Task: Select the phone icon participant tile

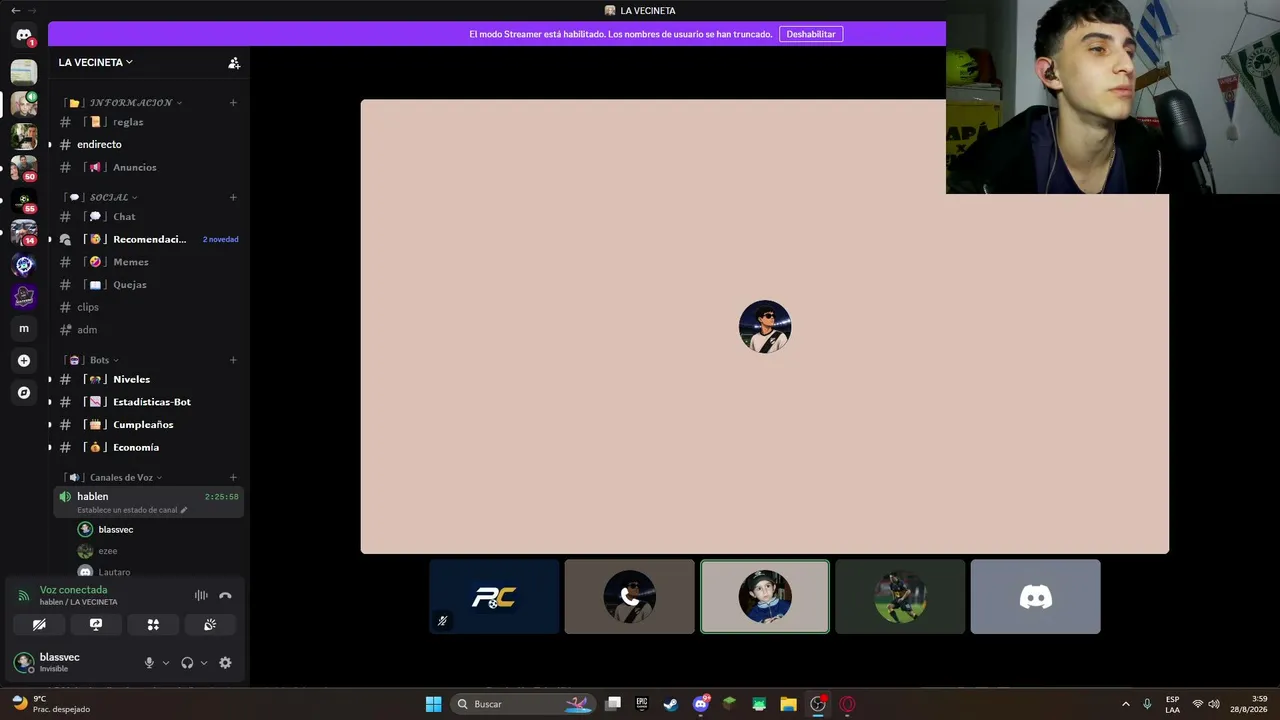Action: pos(629,597)
